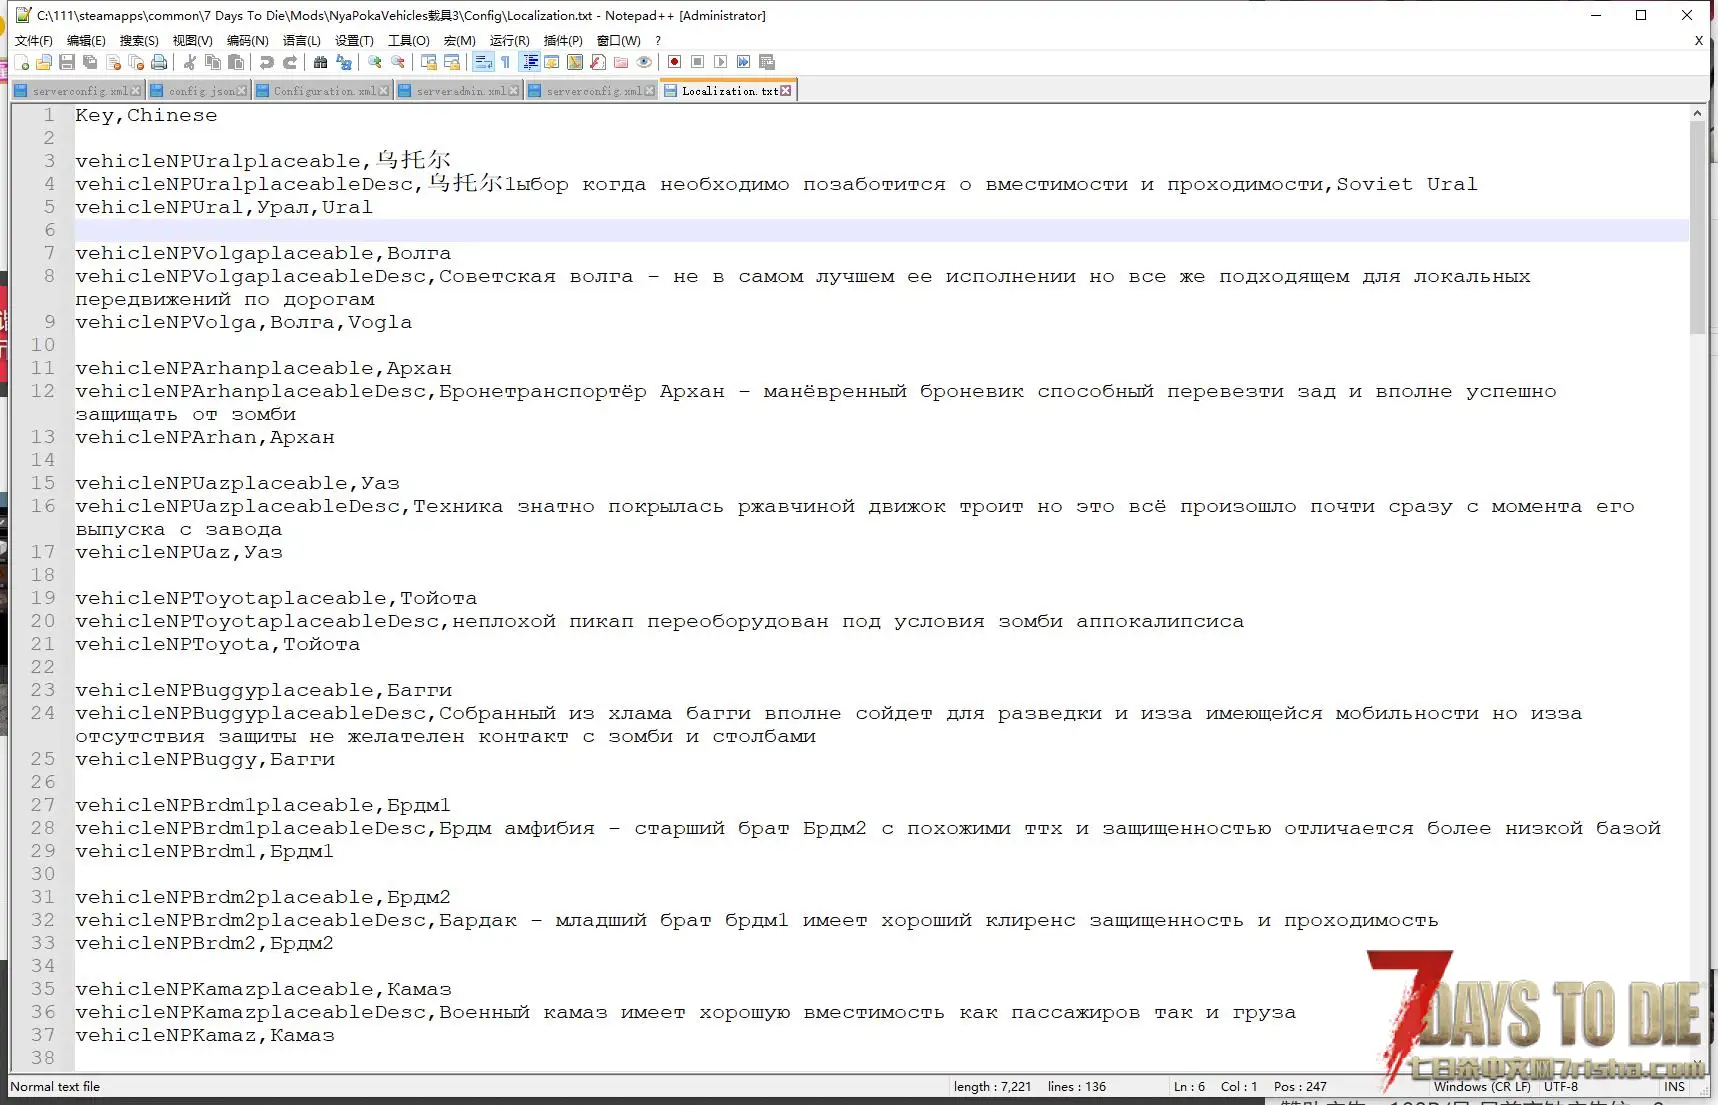The image size is (1718, 1105).
Task: Switch to the serveradmin.xml tab
Action: (460, 91)
